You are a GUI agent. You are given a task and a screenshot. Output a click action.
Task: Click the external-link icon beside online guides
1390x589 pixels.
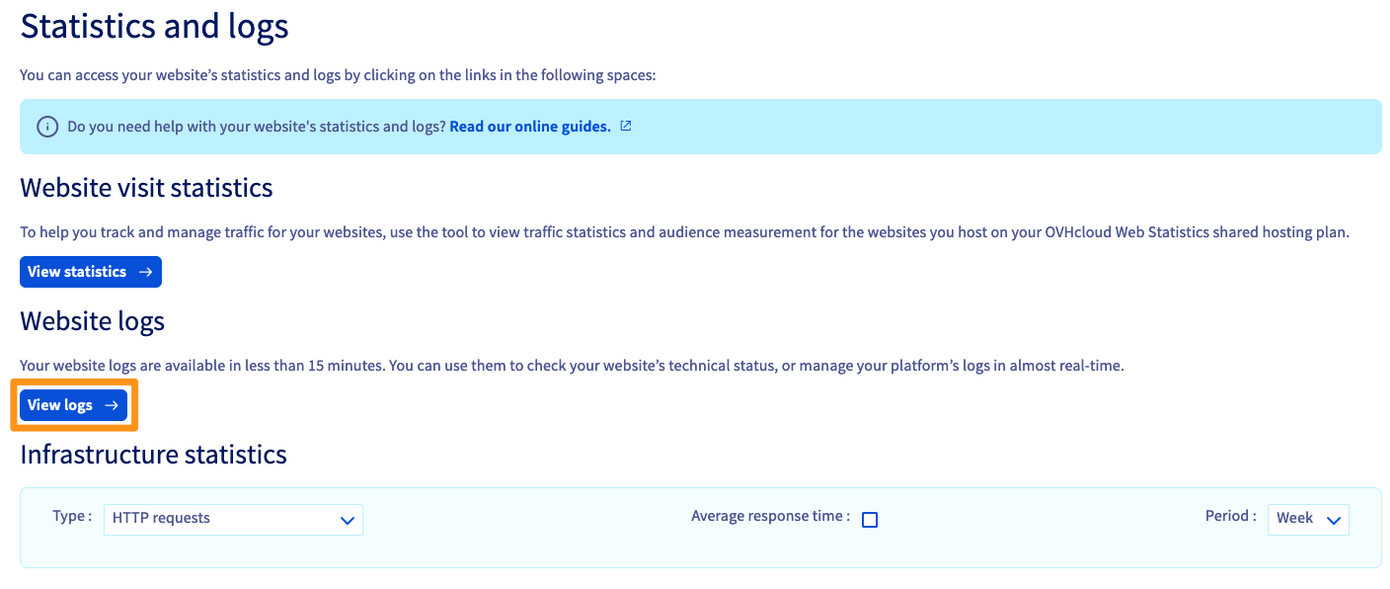[x=625, y=125]
